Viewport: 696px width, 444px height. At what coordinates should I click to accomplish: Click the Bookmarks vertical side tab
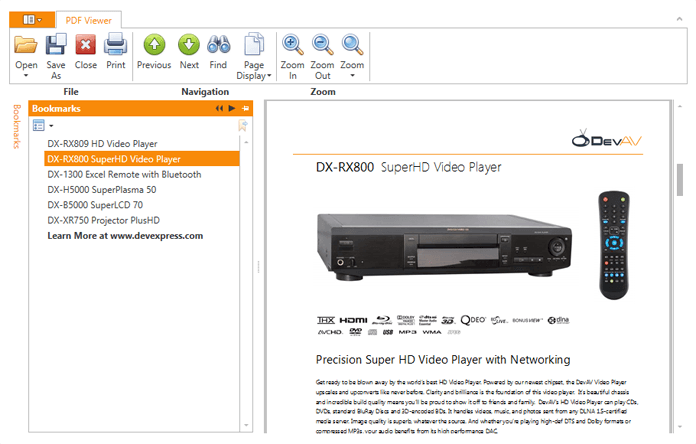[17, 127]
